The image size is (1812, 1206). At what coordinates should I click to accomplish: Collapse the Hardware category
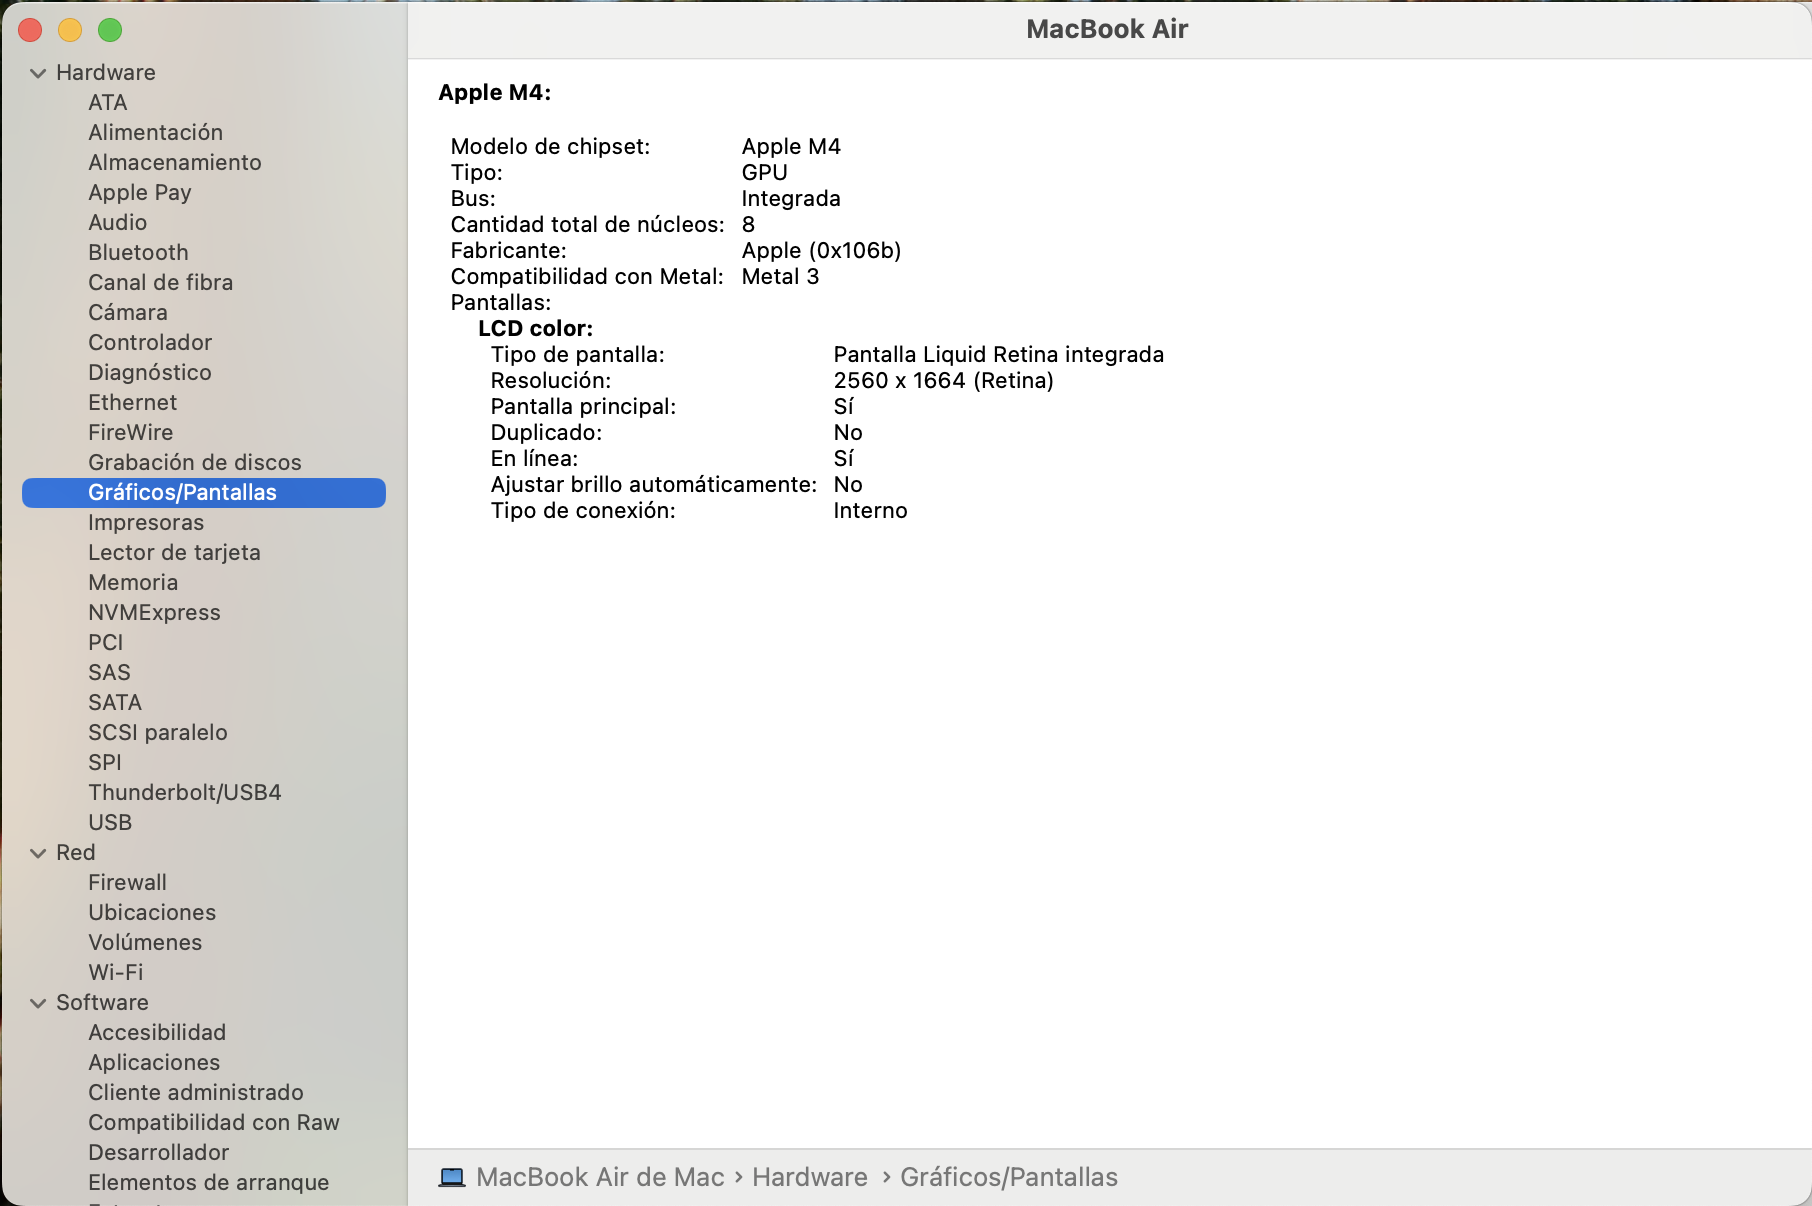(37, 72)
